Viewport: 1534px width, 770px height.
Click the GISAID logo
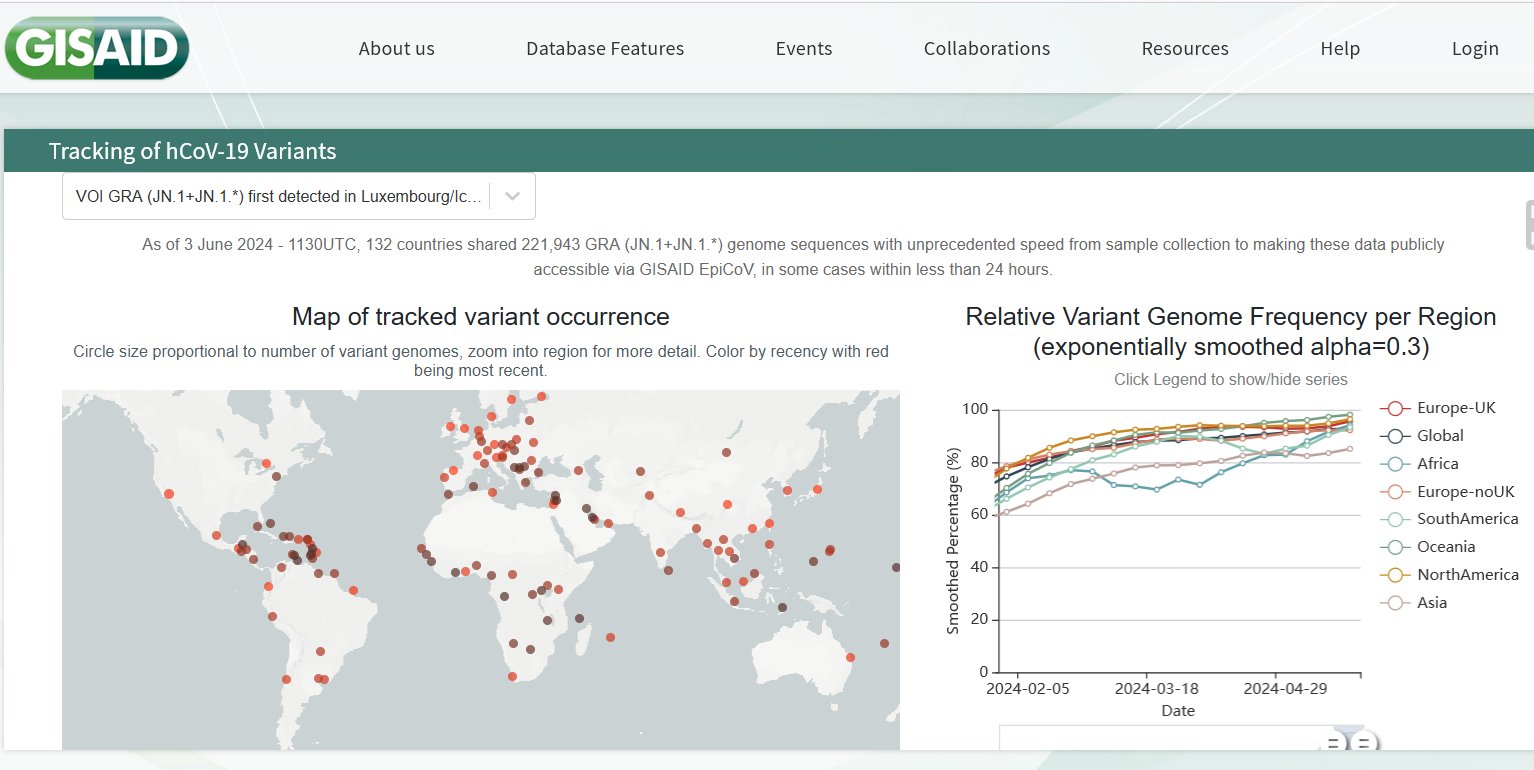97,48
